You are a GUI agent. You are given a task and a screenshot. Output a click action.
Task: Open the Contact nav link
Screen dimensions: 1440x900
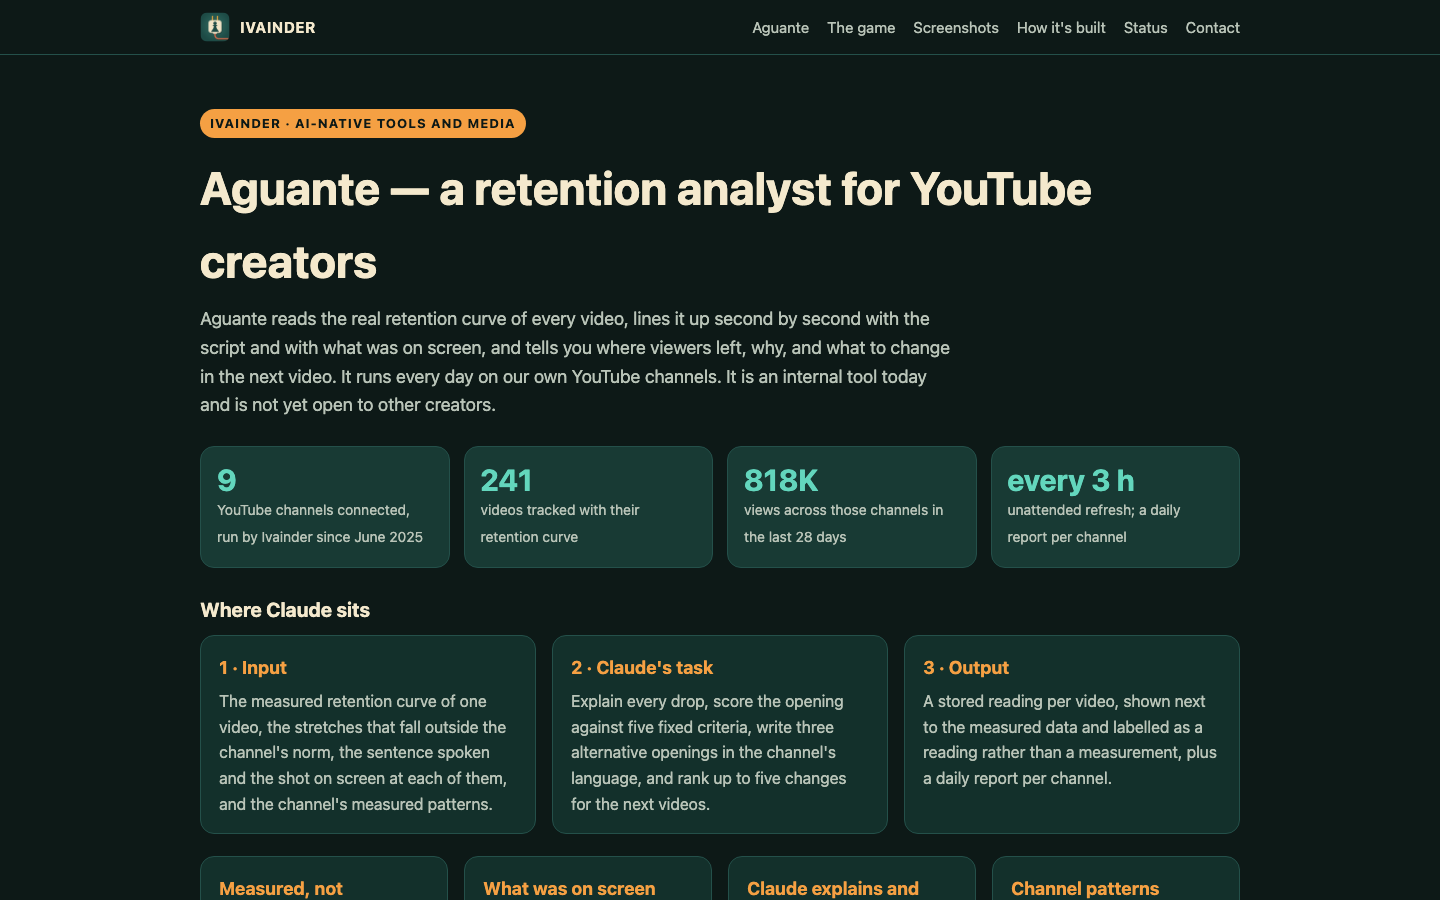(1212, 28)
